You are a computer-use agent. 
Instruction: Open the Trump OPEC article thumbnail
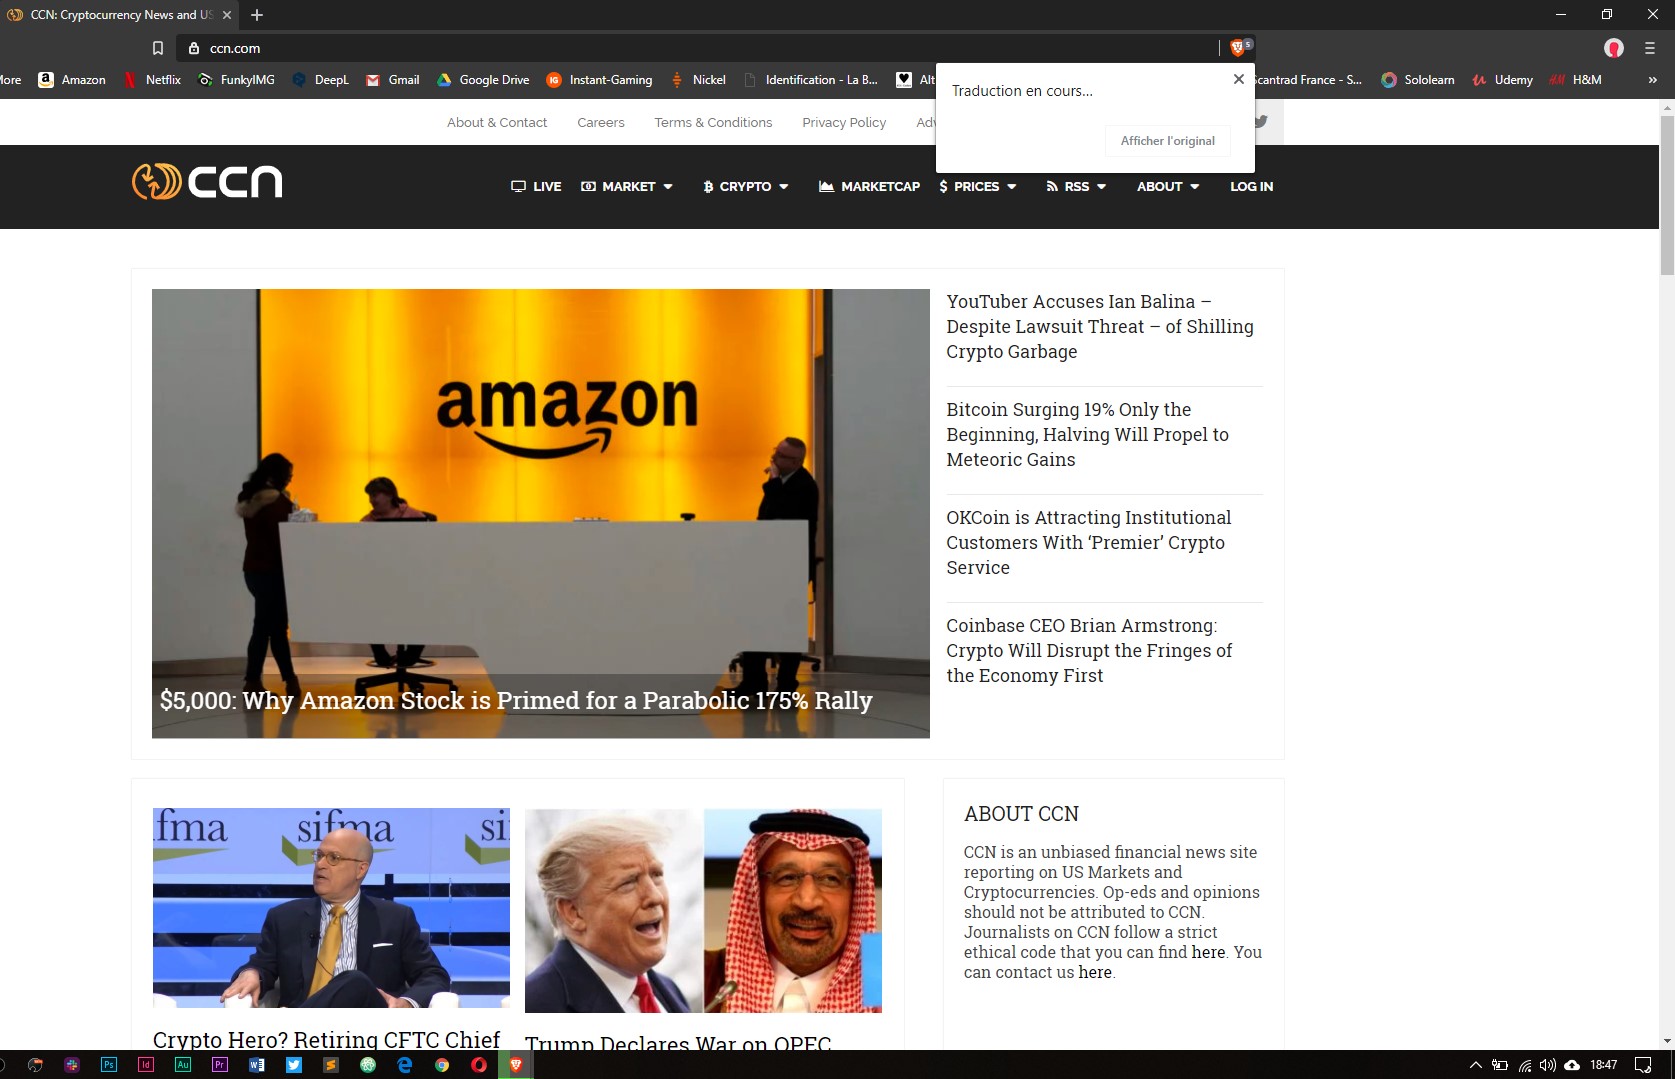[x=703, y=911]
